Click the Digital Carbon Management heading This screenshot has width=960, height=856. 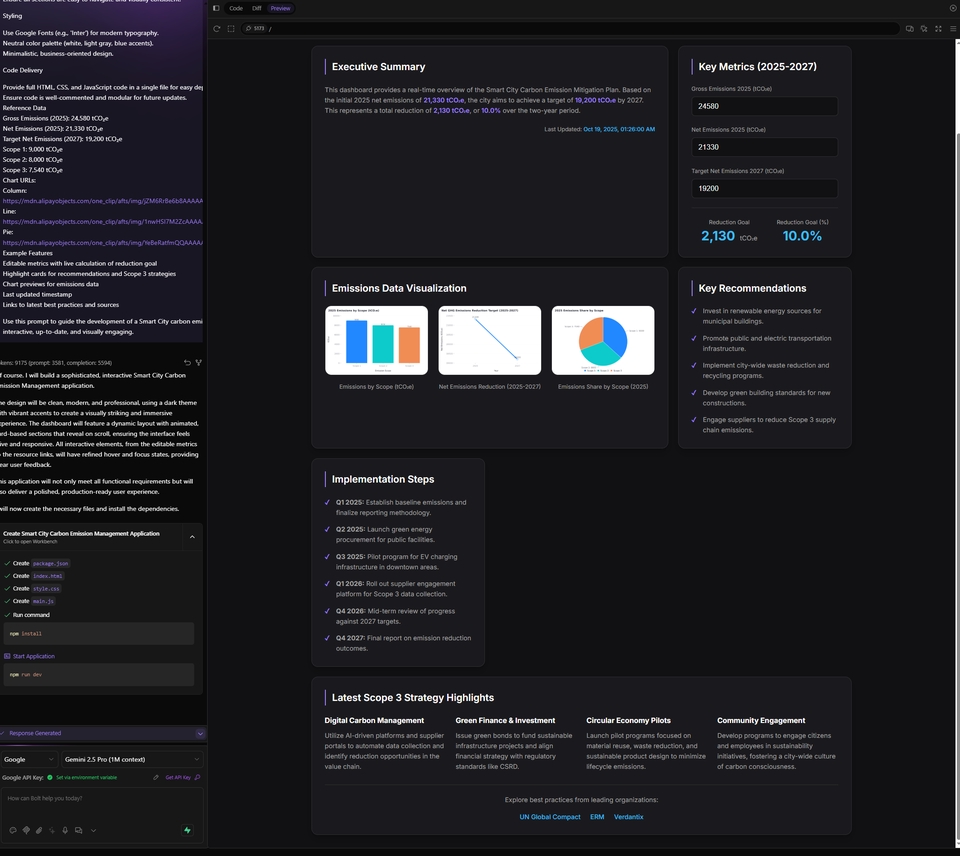click(x=374, y=721)
